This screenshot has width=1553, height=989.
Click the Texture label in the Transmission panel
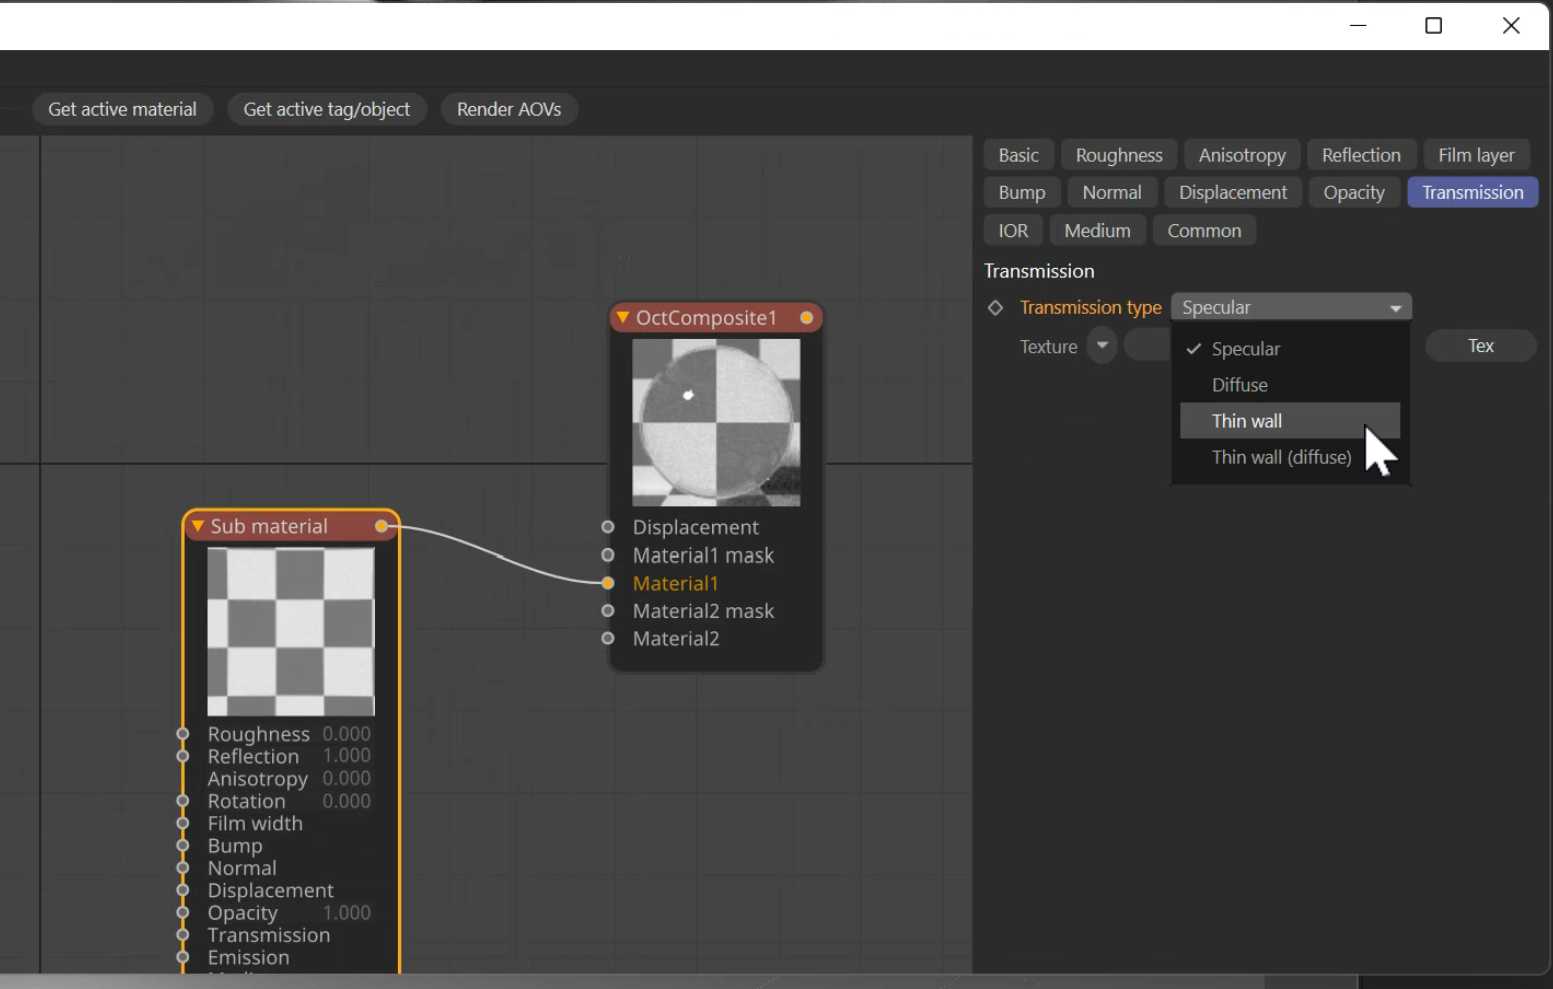1048,346
